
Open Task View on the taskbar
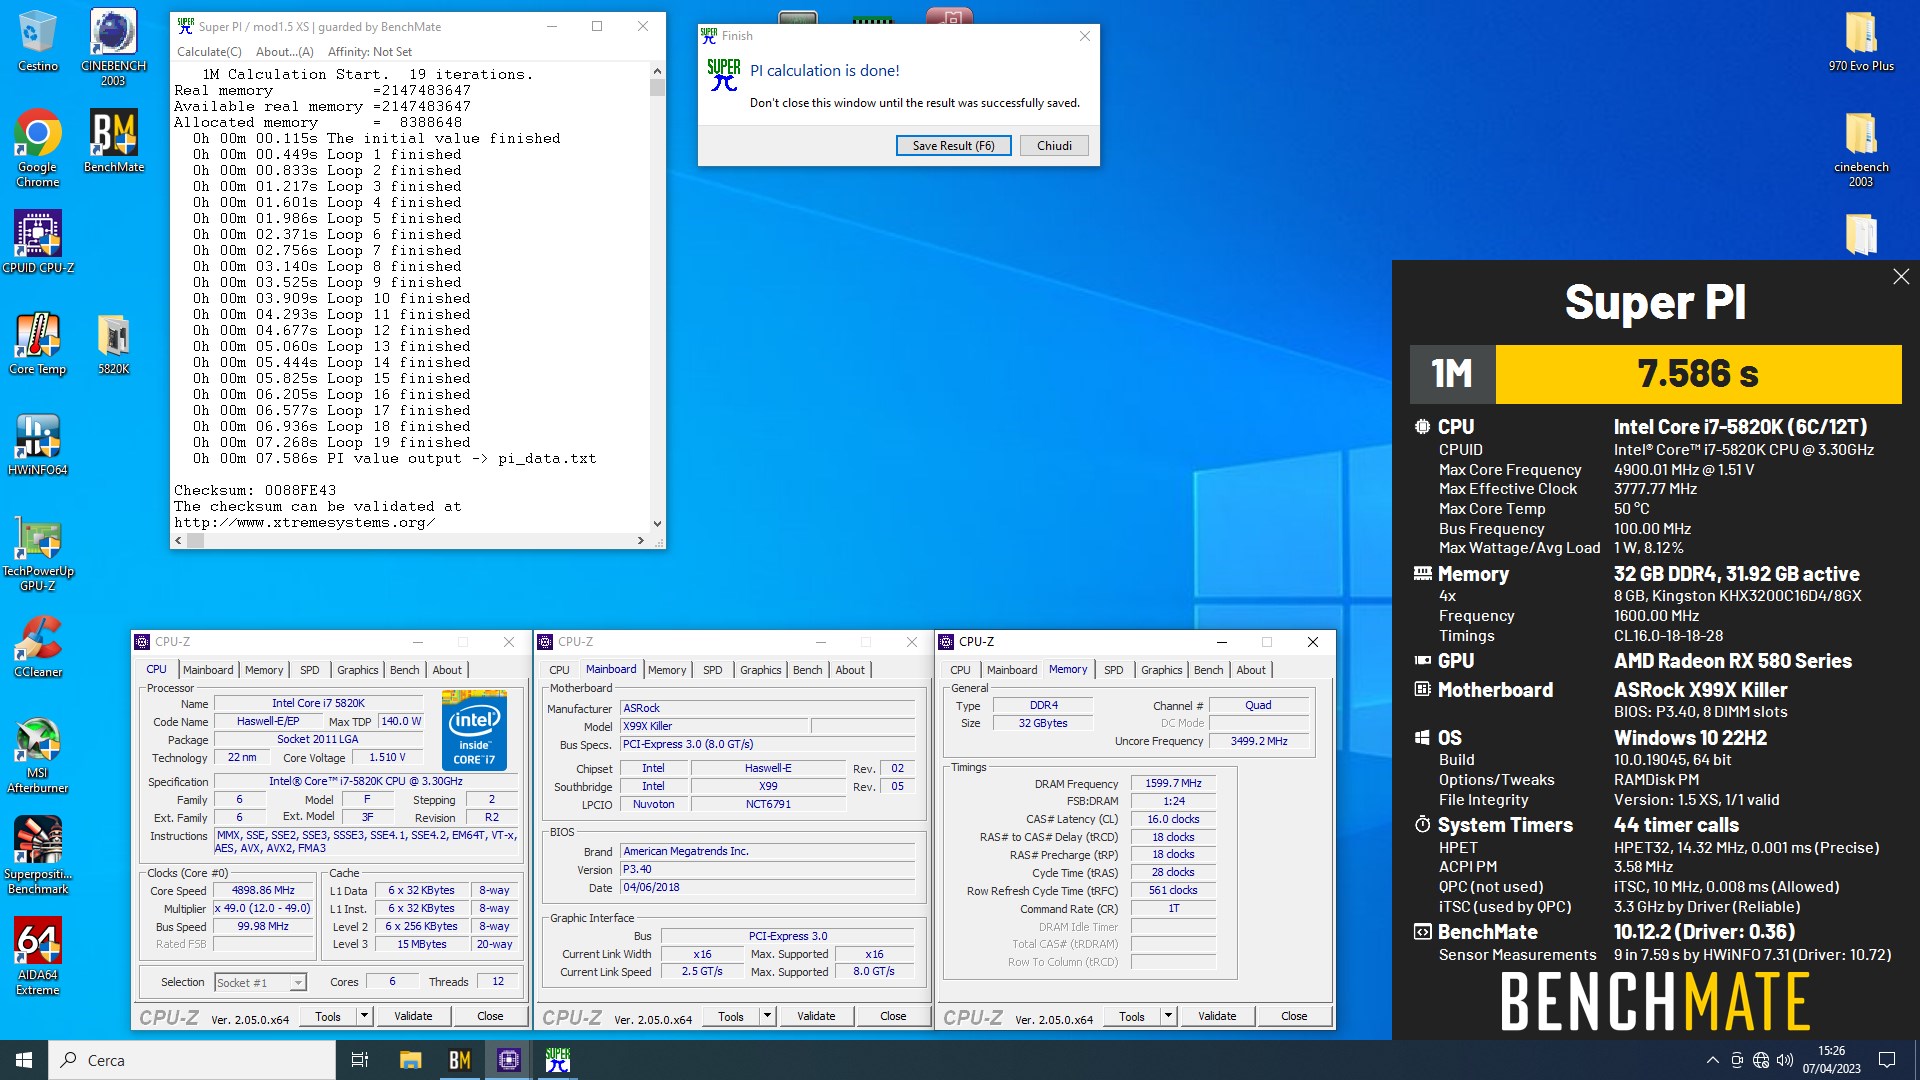pyautogui.click(x=360, y=1060)
